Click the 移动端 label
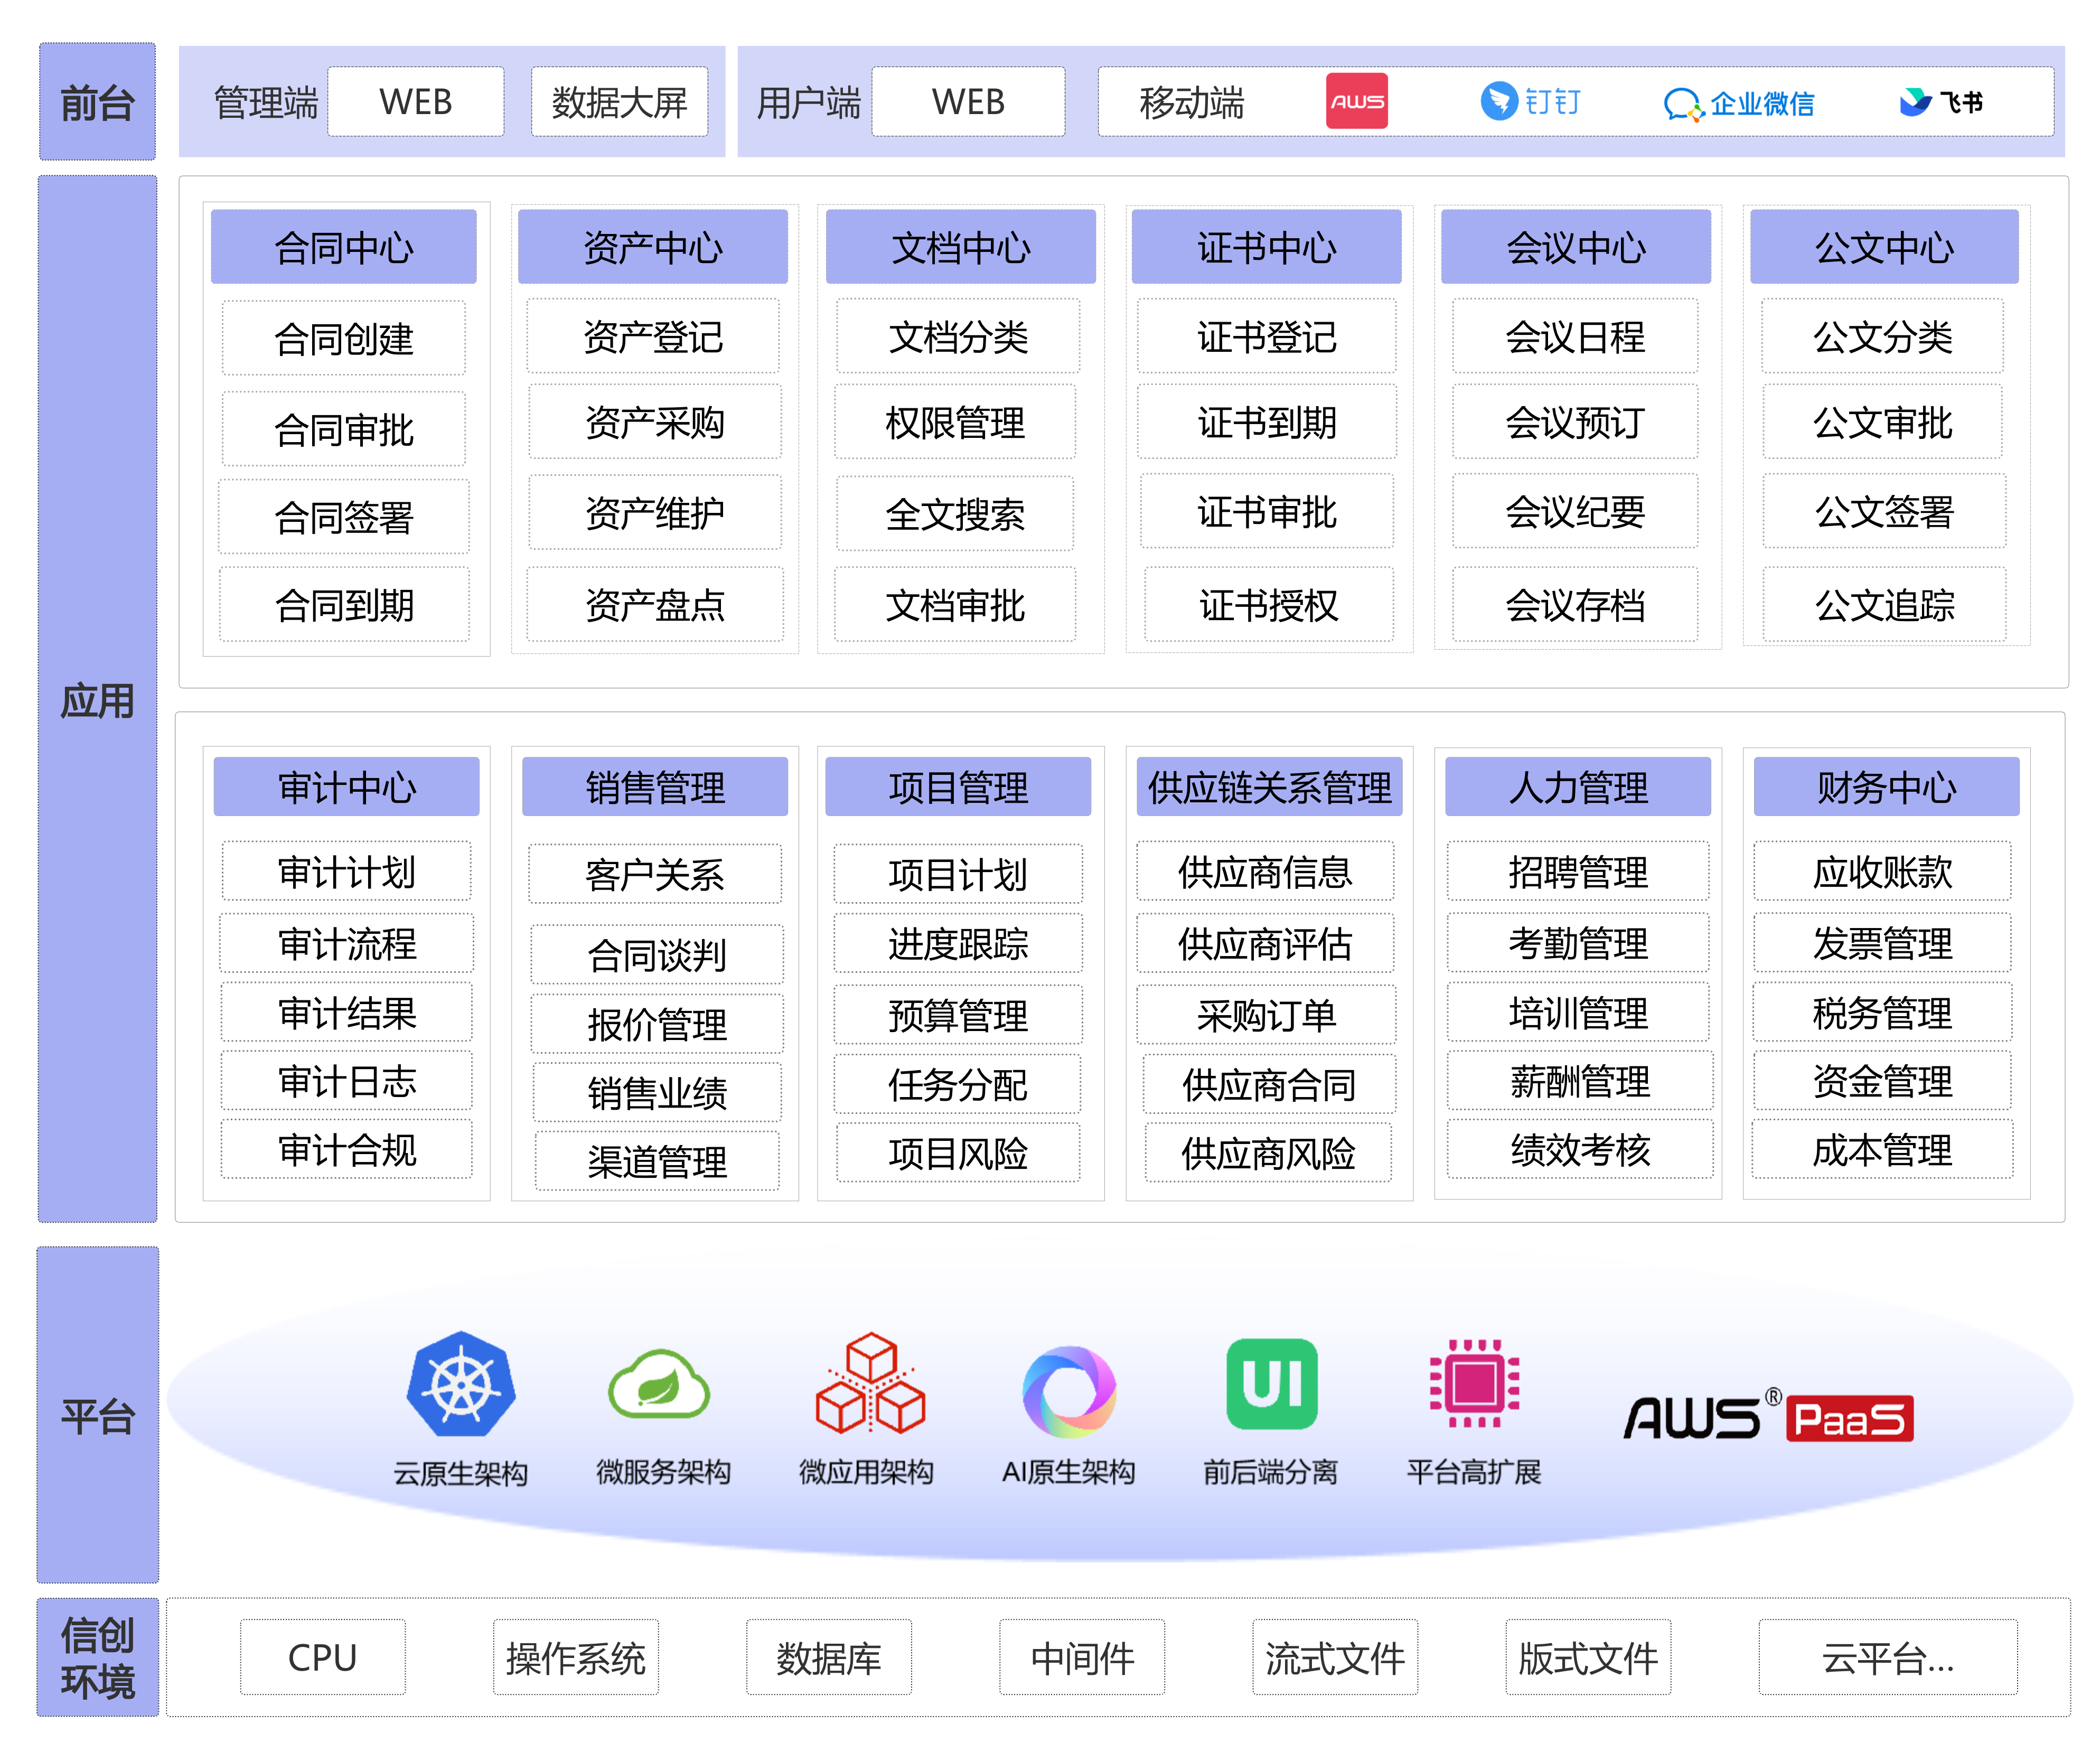Viewport: 2100px width, 1743px height. (1192, 102)
